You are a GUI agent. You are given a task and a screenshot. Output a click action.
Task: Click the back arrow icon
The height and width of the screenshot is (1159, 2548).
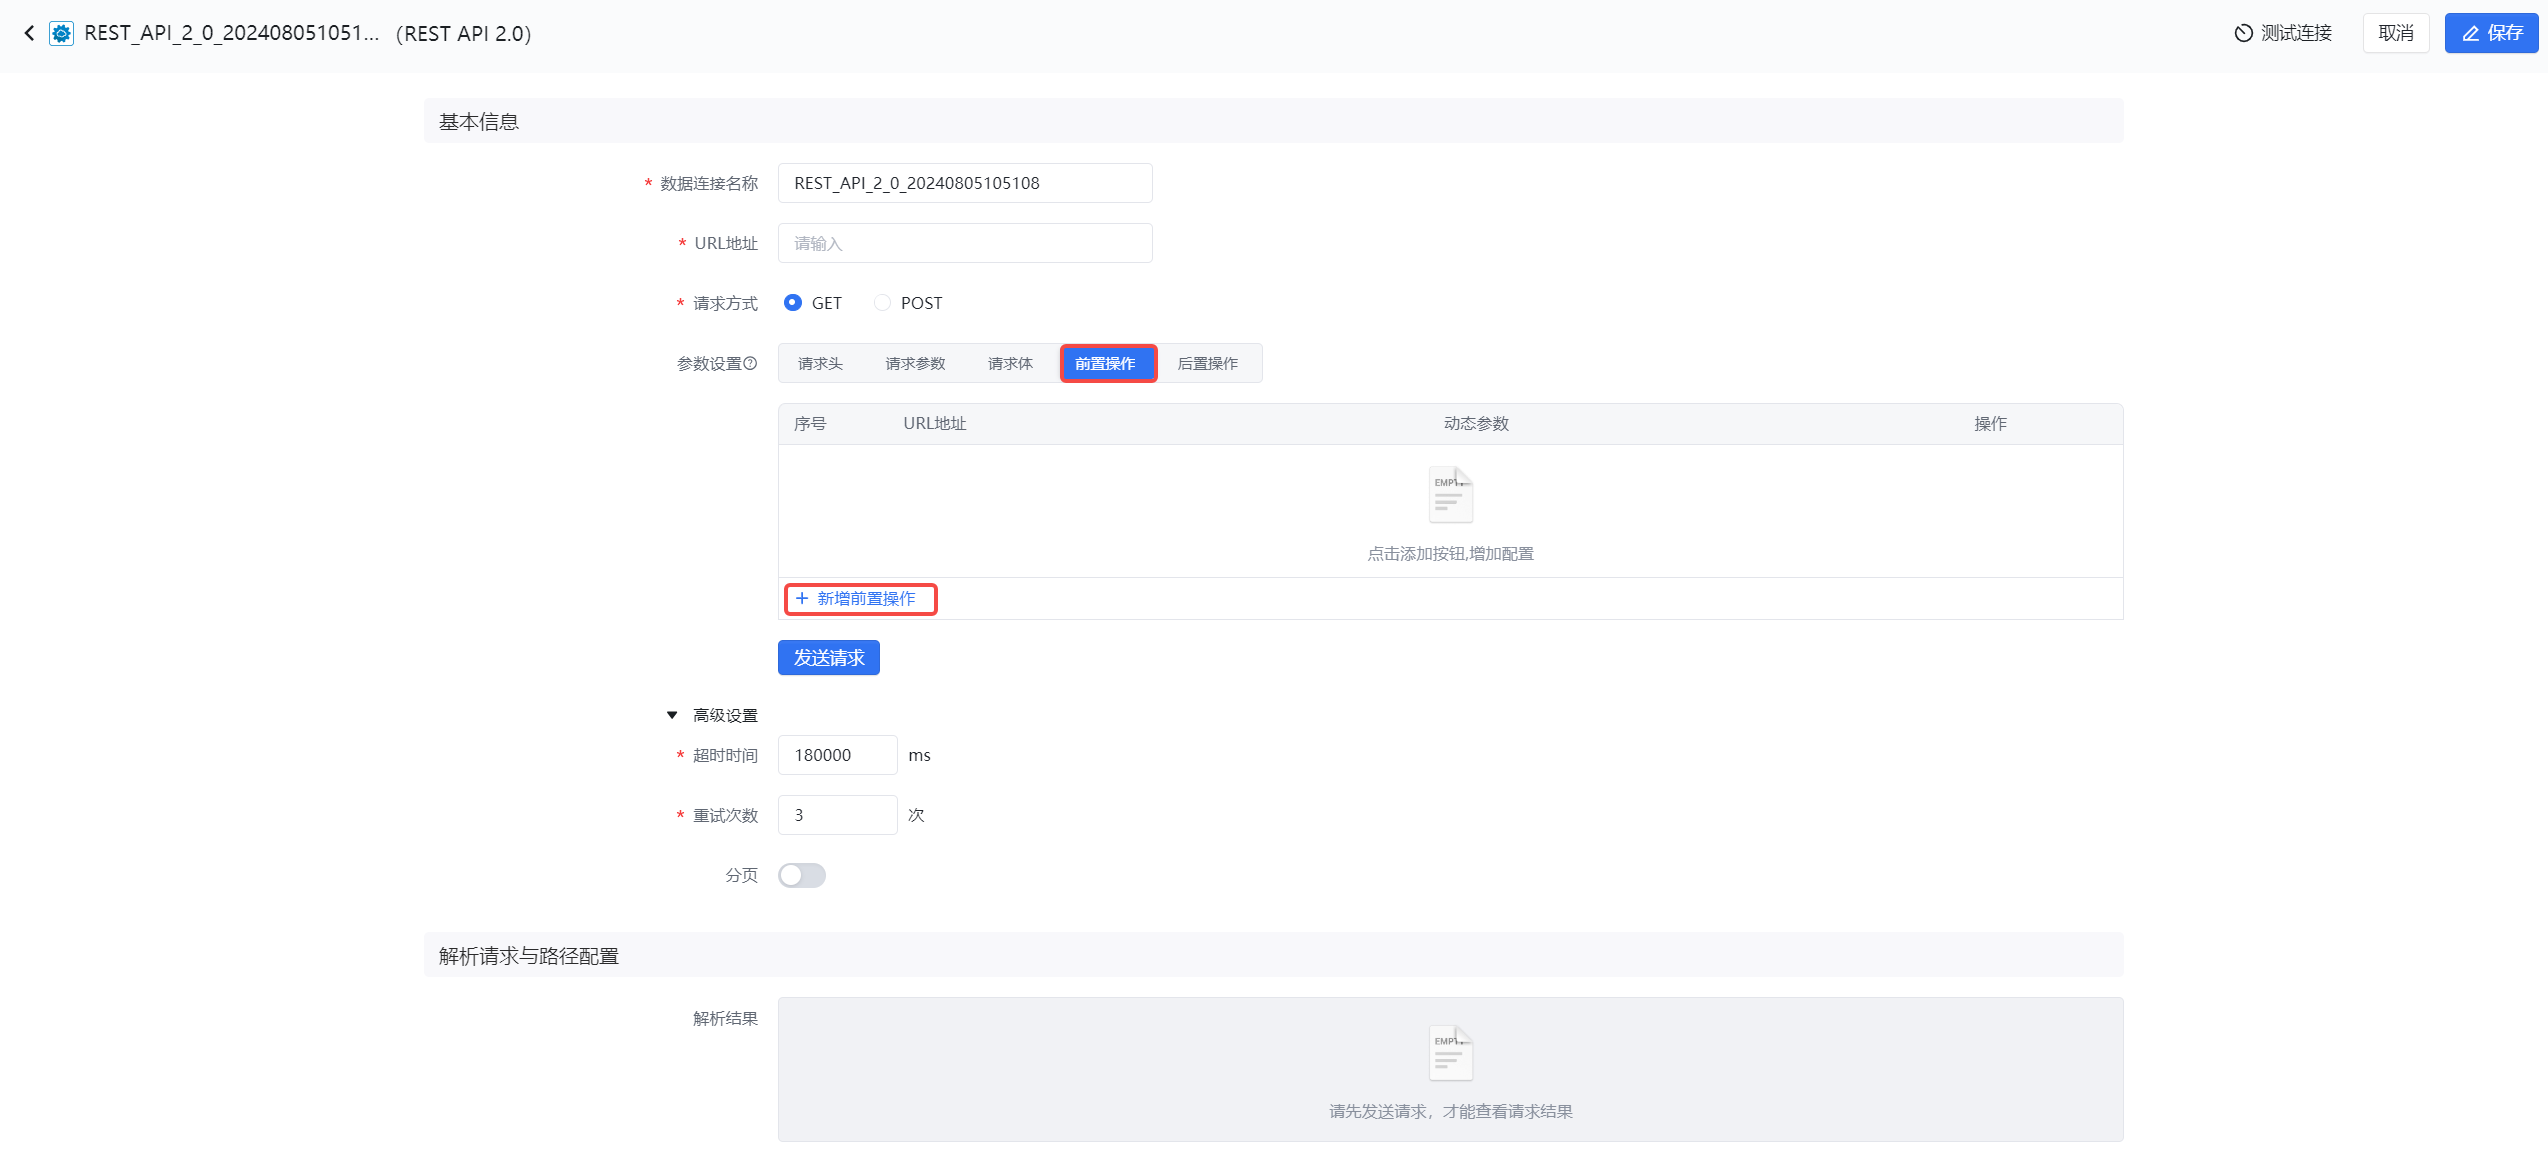(x=29, y=33)
